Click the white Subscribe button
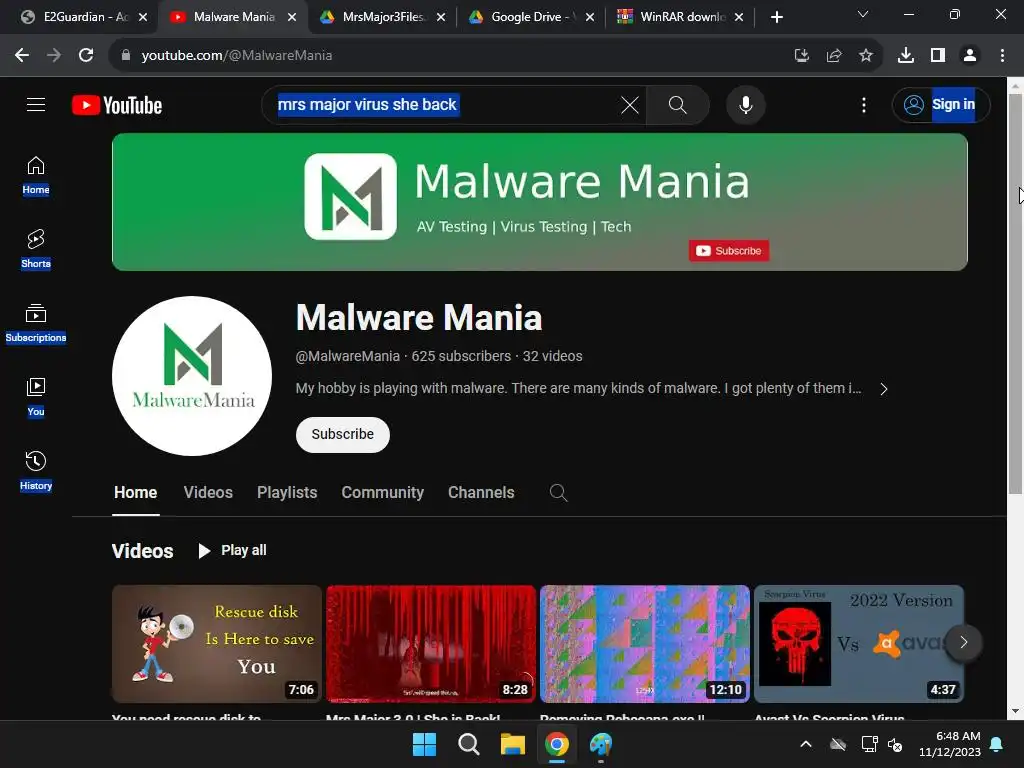This screenshot has height=768, width=1024. (343, 434)
